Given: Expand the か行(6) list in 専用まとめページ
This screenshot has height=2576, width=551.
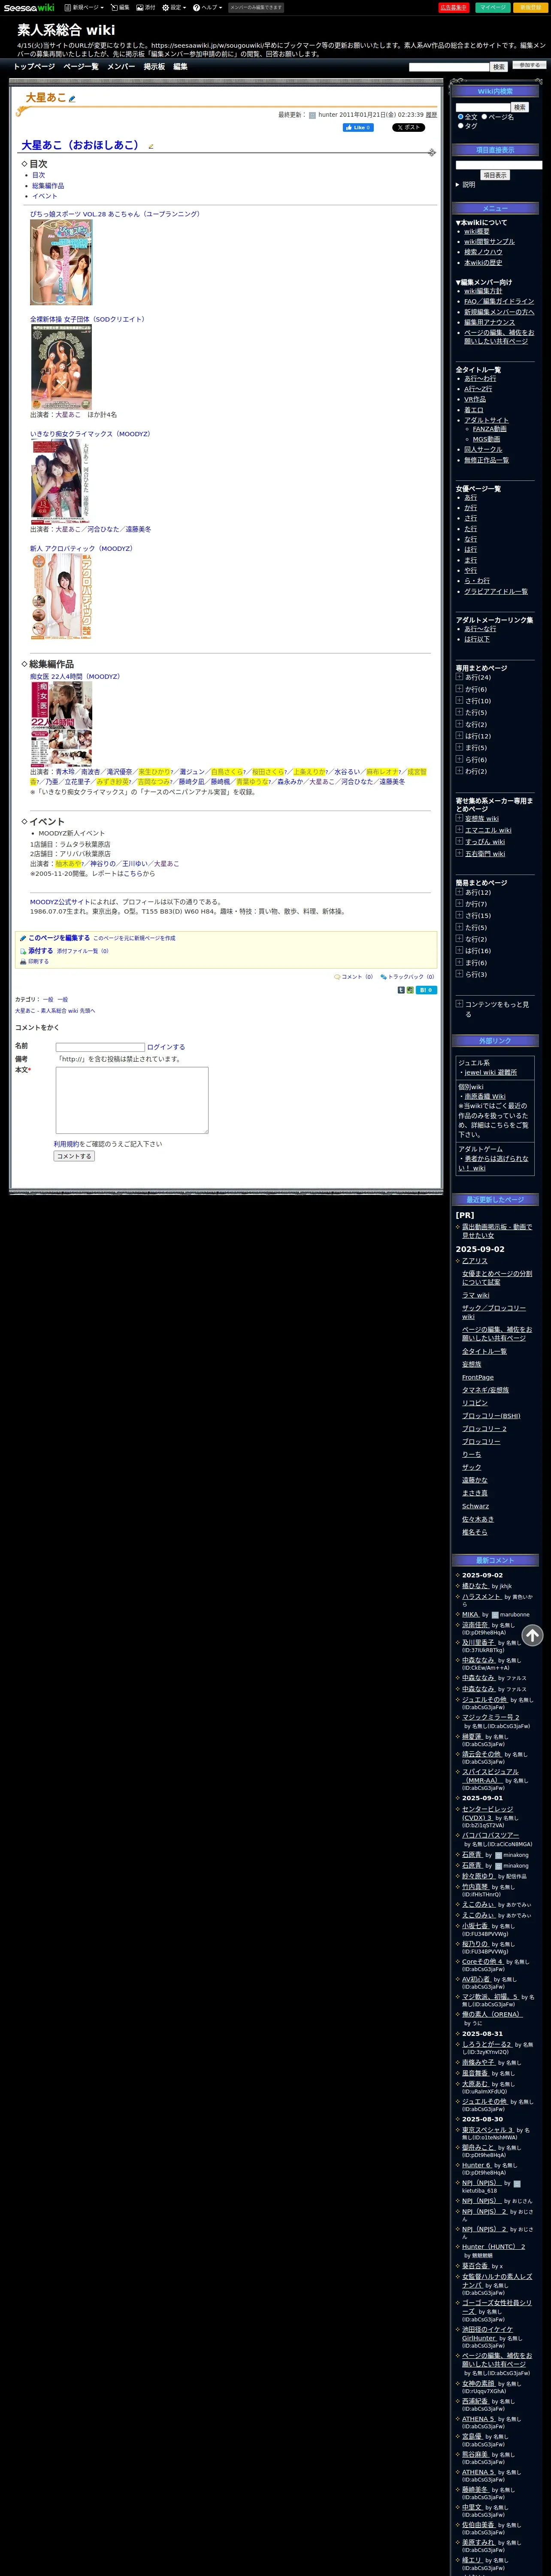Looking at the screenshot, I should 459,689.
